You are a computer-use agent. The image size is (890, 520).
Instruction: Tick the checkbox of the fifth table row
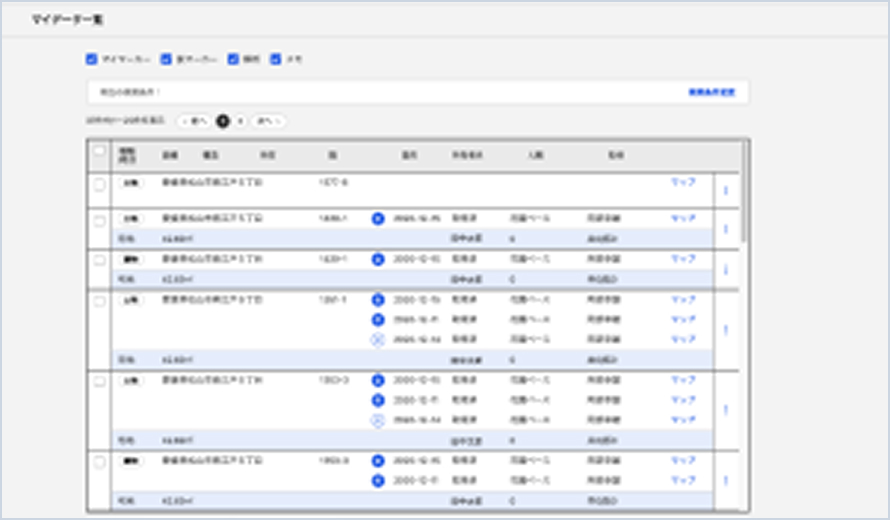point(99,381)
